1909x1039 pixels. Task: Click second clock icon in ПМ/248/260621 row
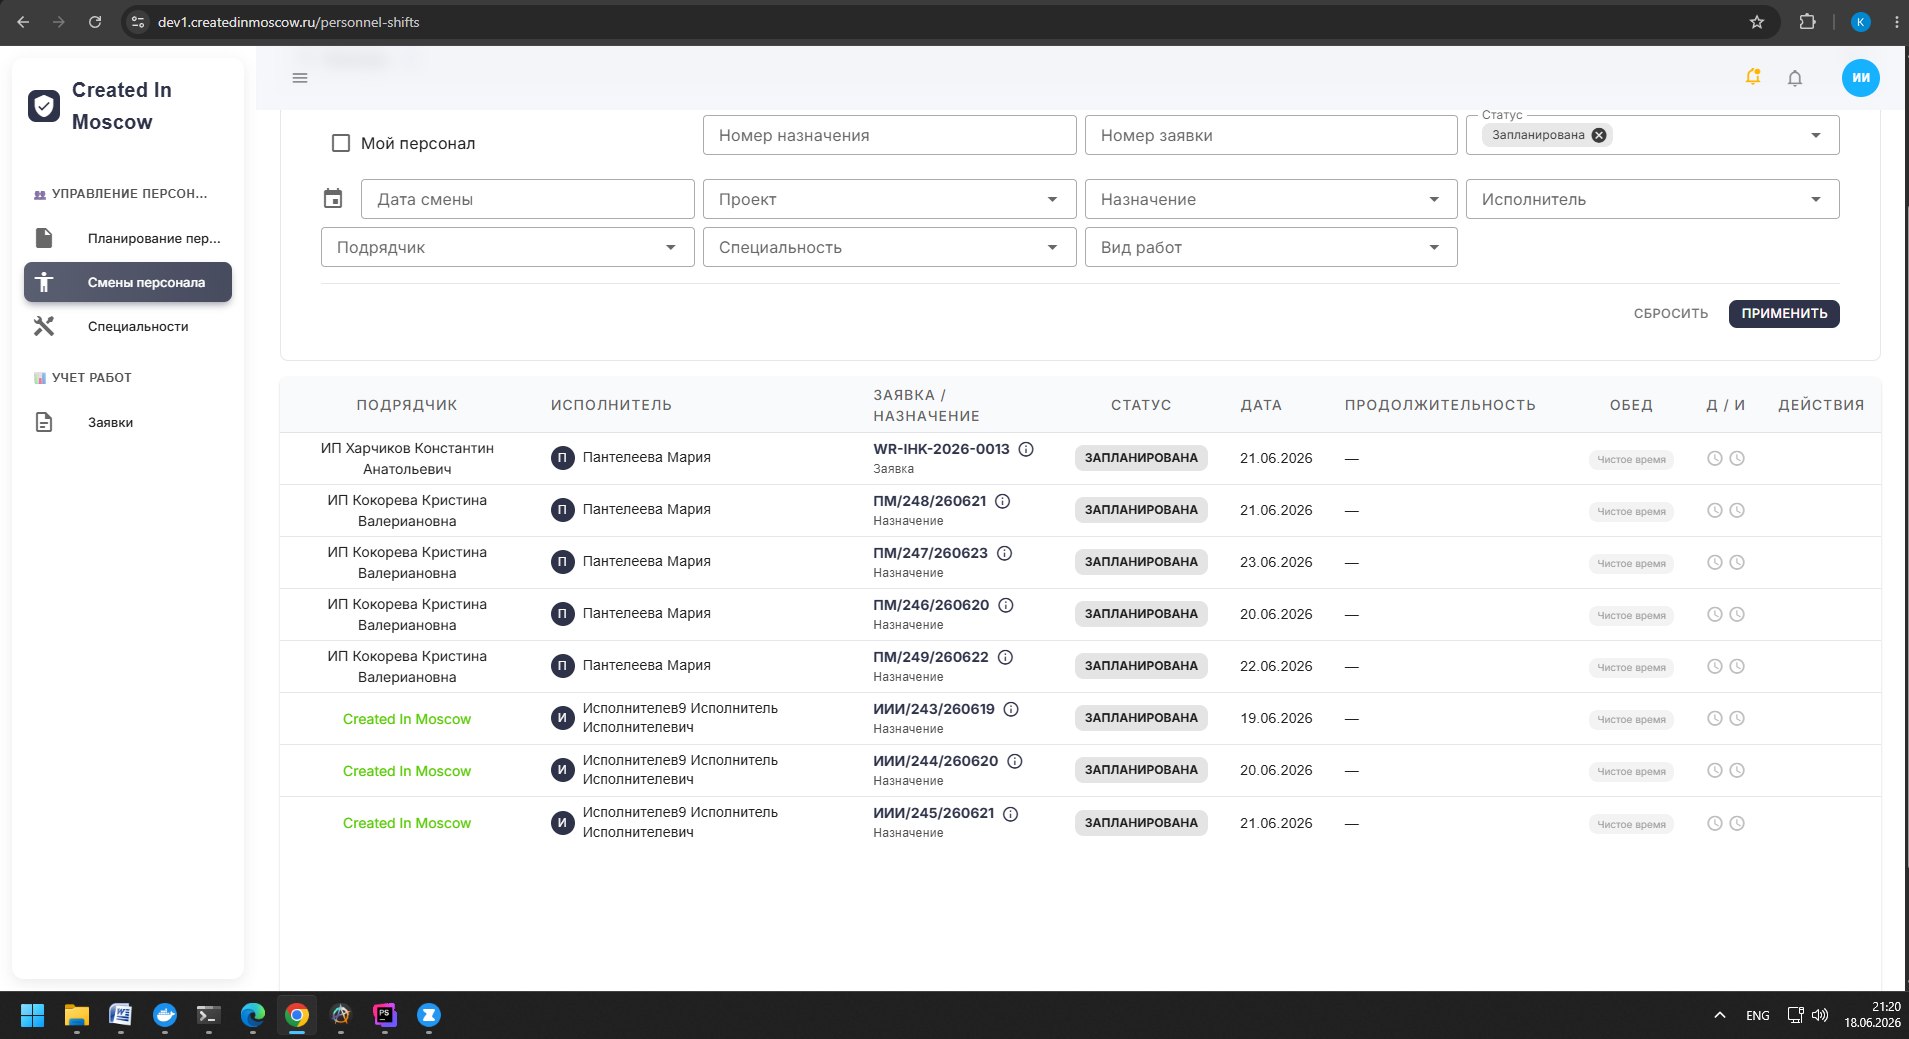tap(1737, 510)
